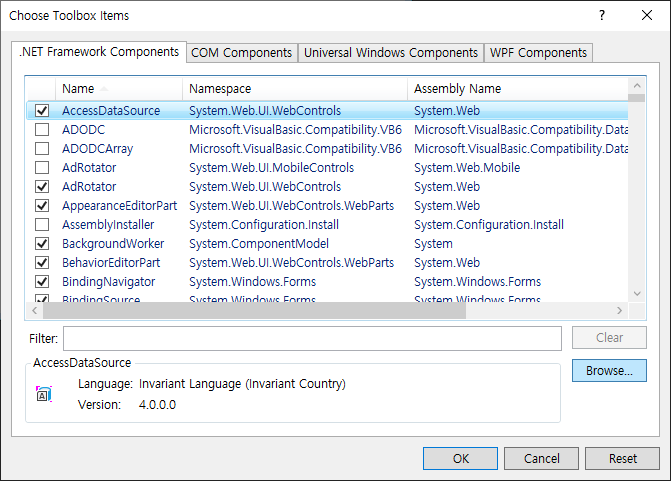Viewport: 671px width, 481px height.
Task: Click the AccessDataSource component icon in details
Action: 44,394
